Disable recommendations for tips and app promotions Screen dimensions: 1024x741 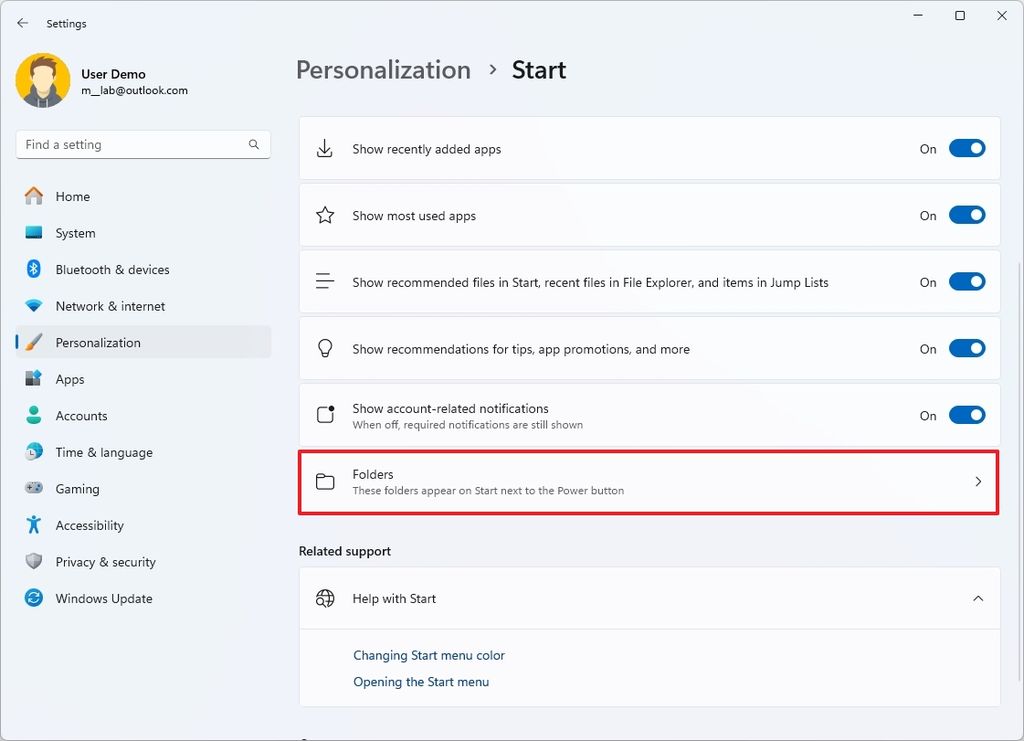966,348
